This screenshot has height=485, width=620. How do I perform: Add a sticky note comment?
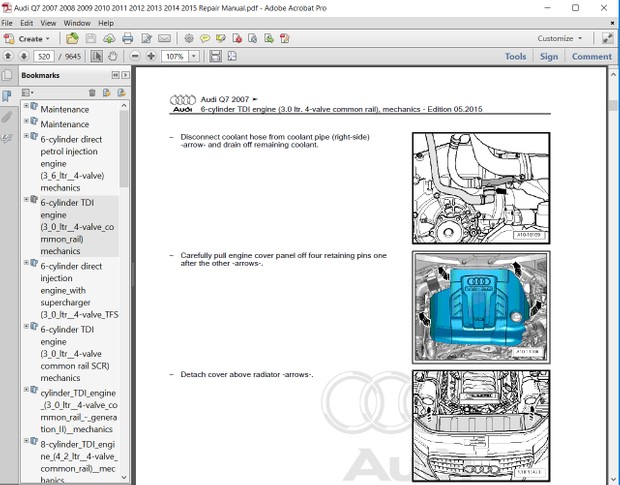coord(205,38)
